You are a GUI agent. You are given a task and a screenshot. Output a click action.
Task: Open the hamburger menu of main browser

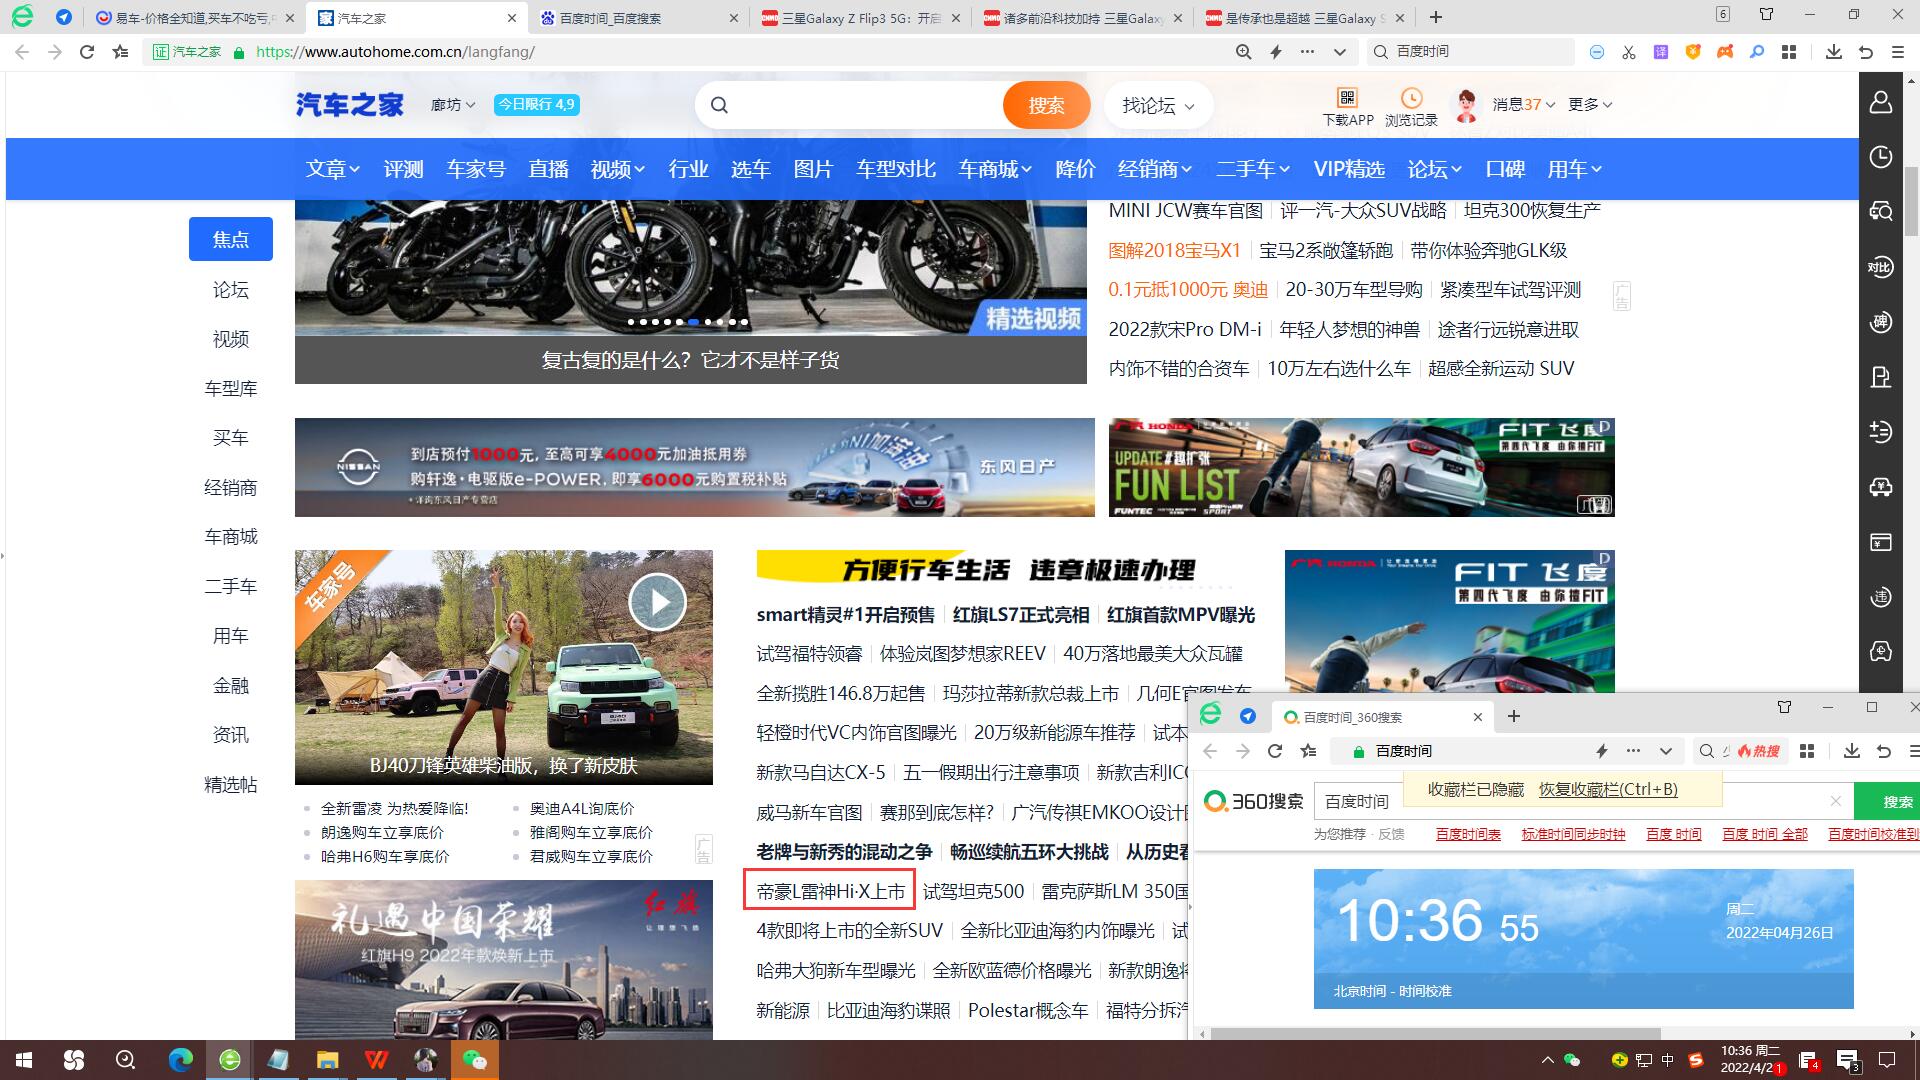point(1898,52)
